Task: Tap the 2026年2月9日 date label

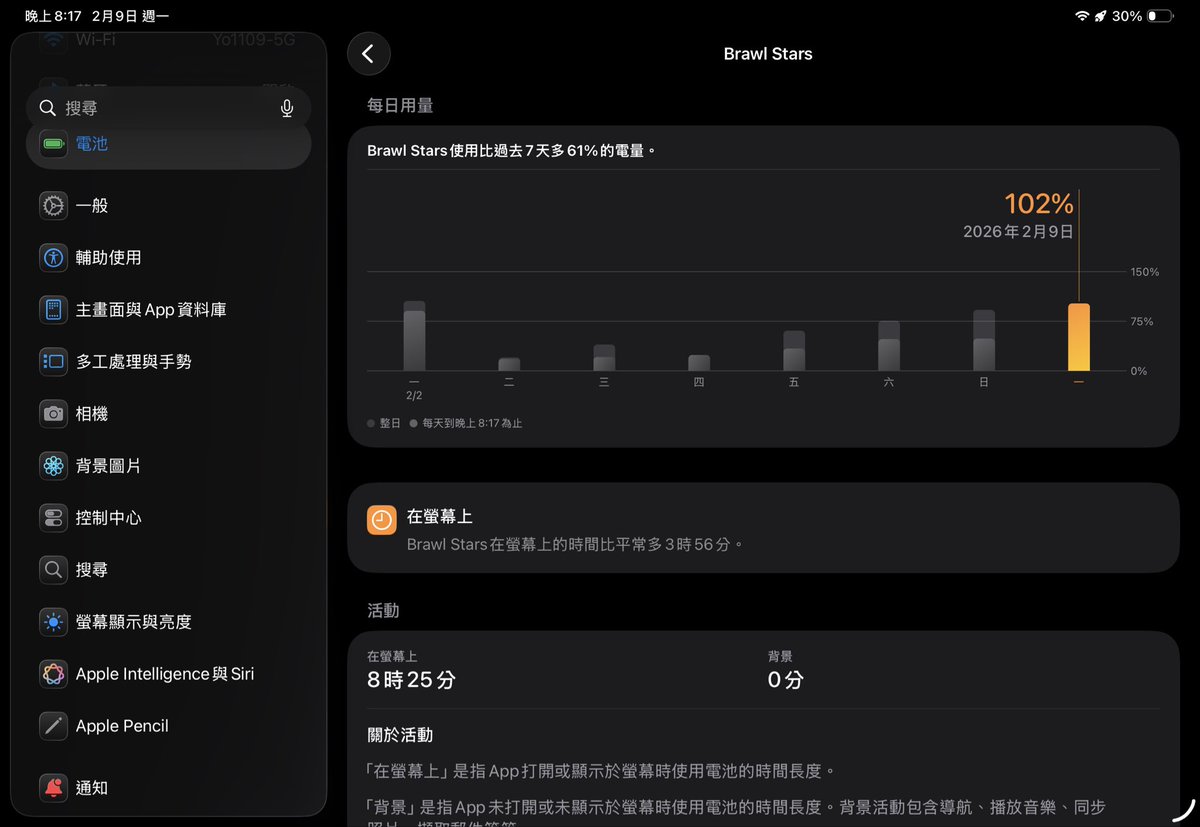Action: (x=1018, y=232)
